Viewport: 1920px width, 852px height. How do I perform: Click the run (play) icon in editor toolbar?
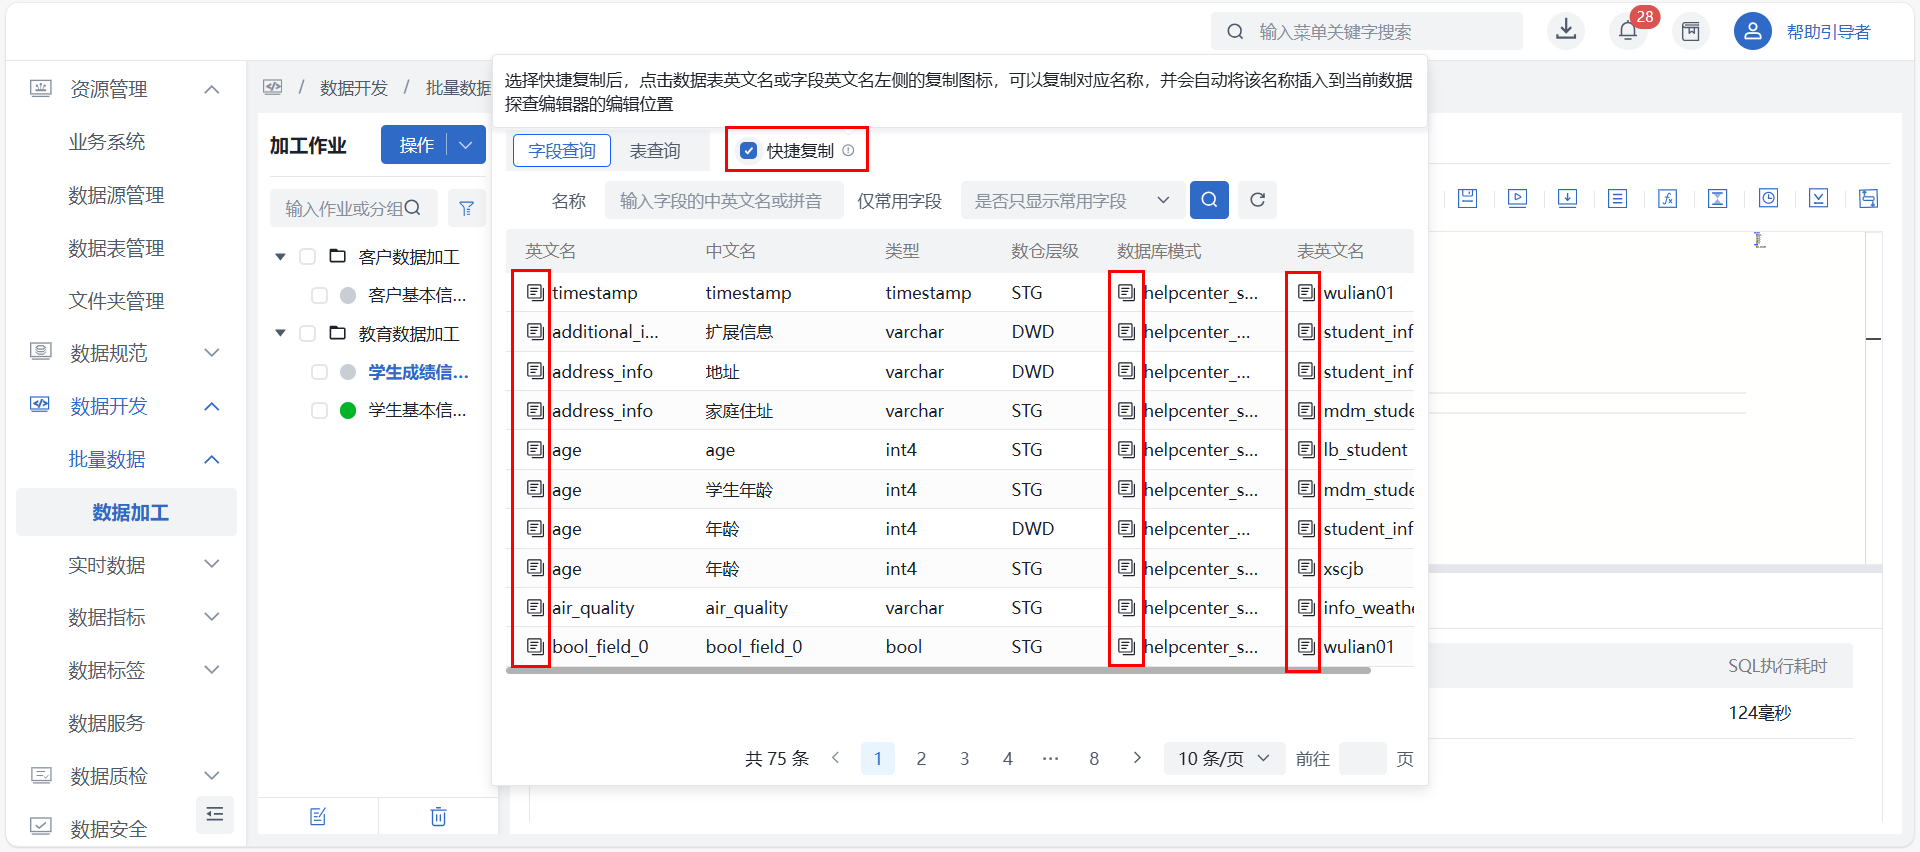(1517, 198)
